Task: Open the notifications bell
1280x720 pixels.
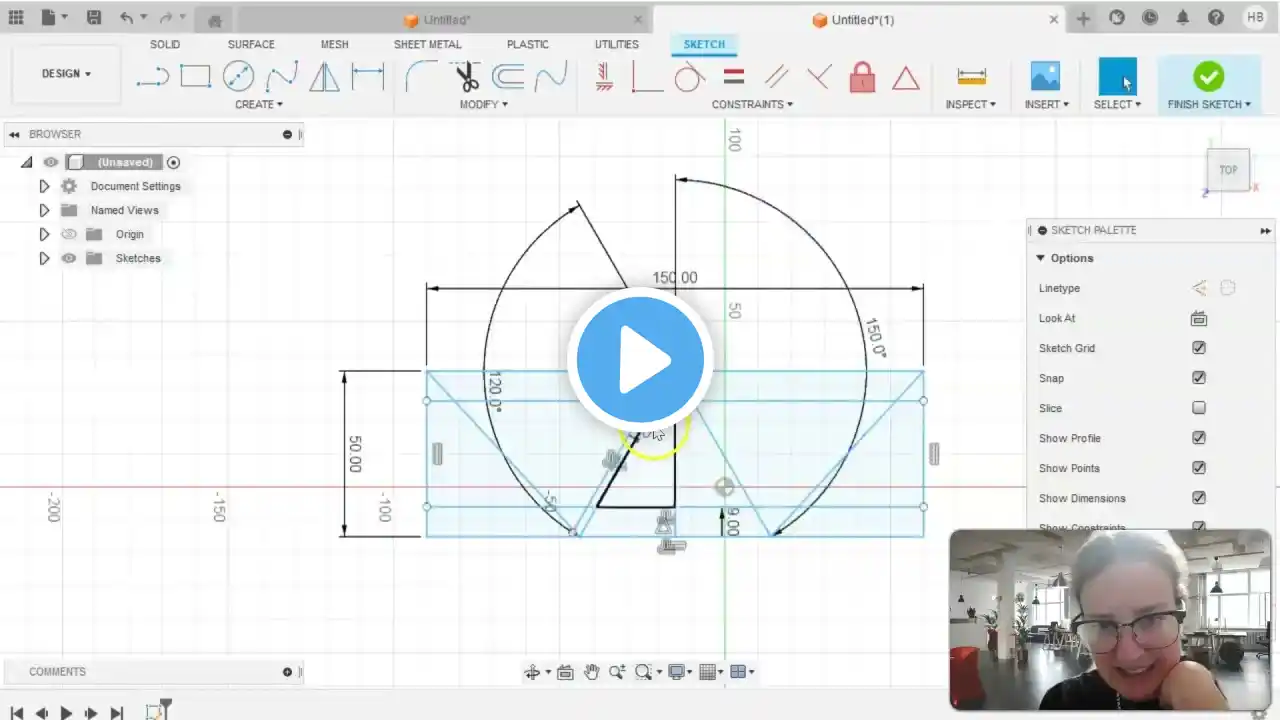Action: point(1183,18)
